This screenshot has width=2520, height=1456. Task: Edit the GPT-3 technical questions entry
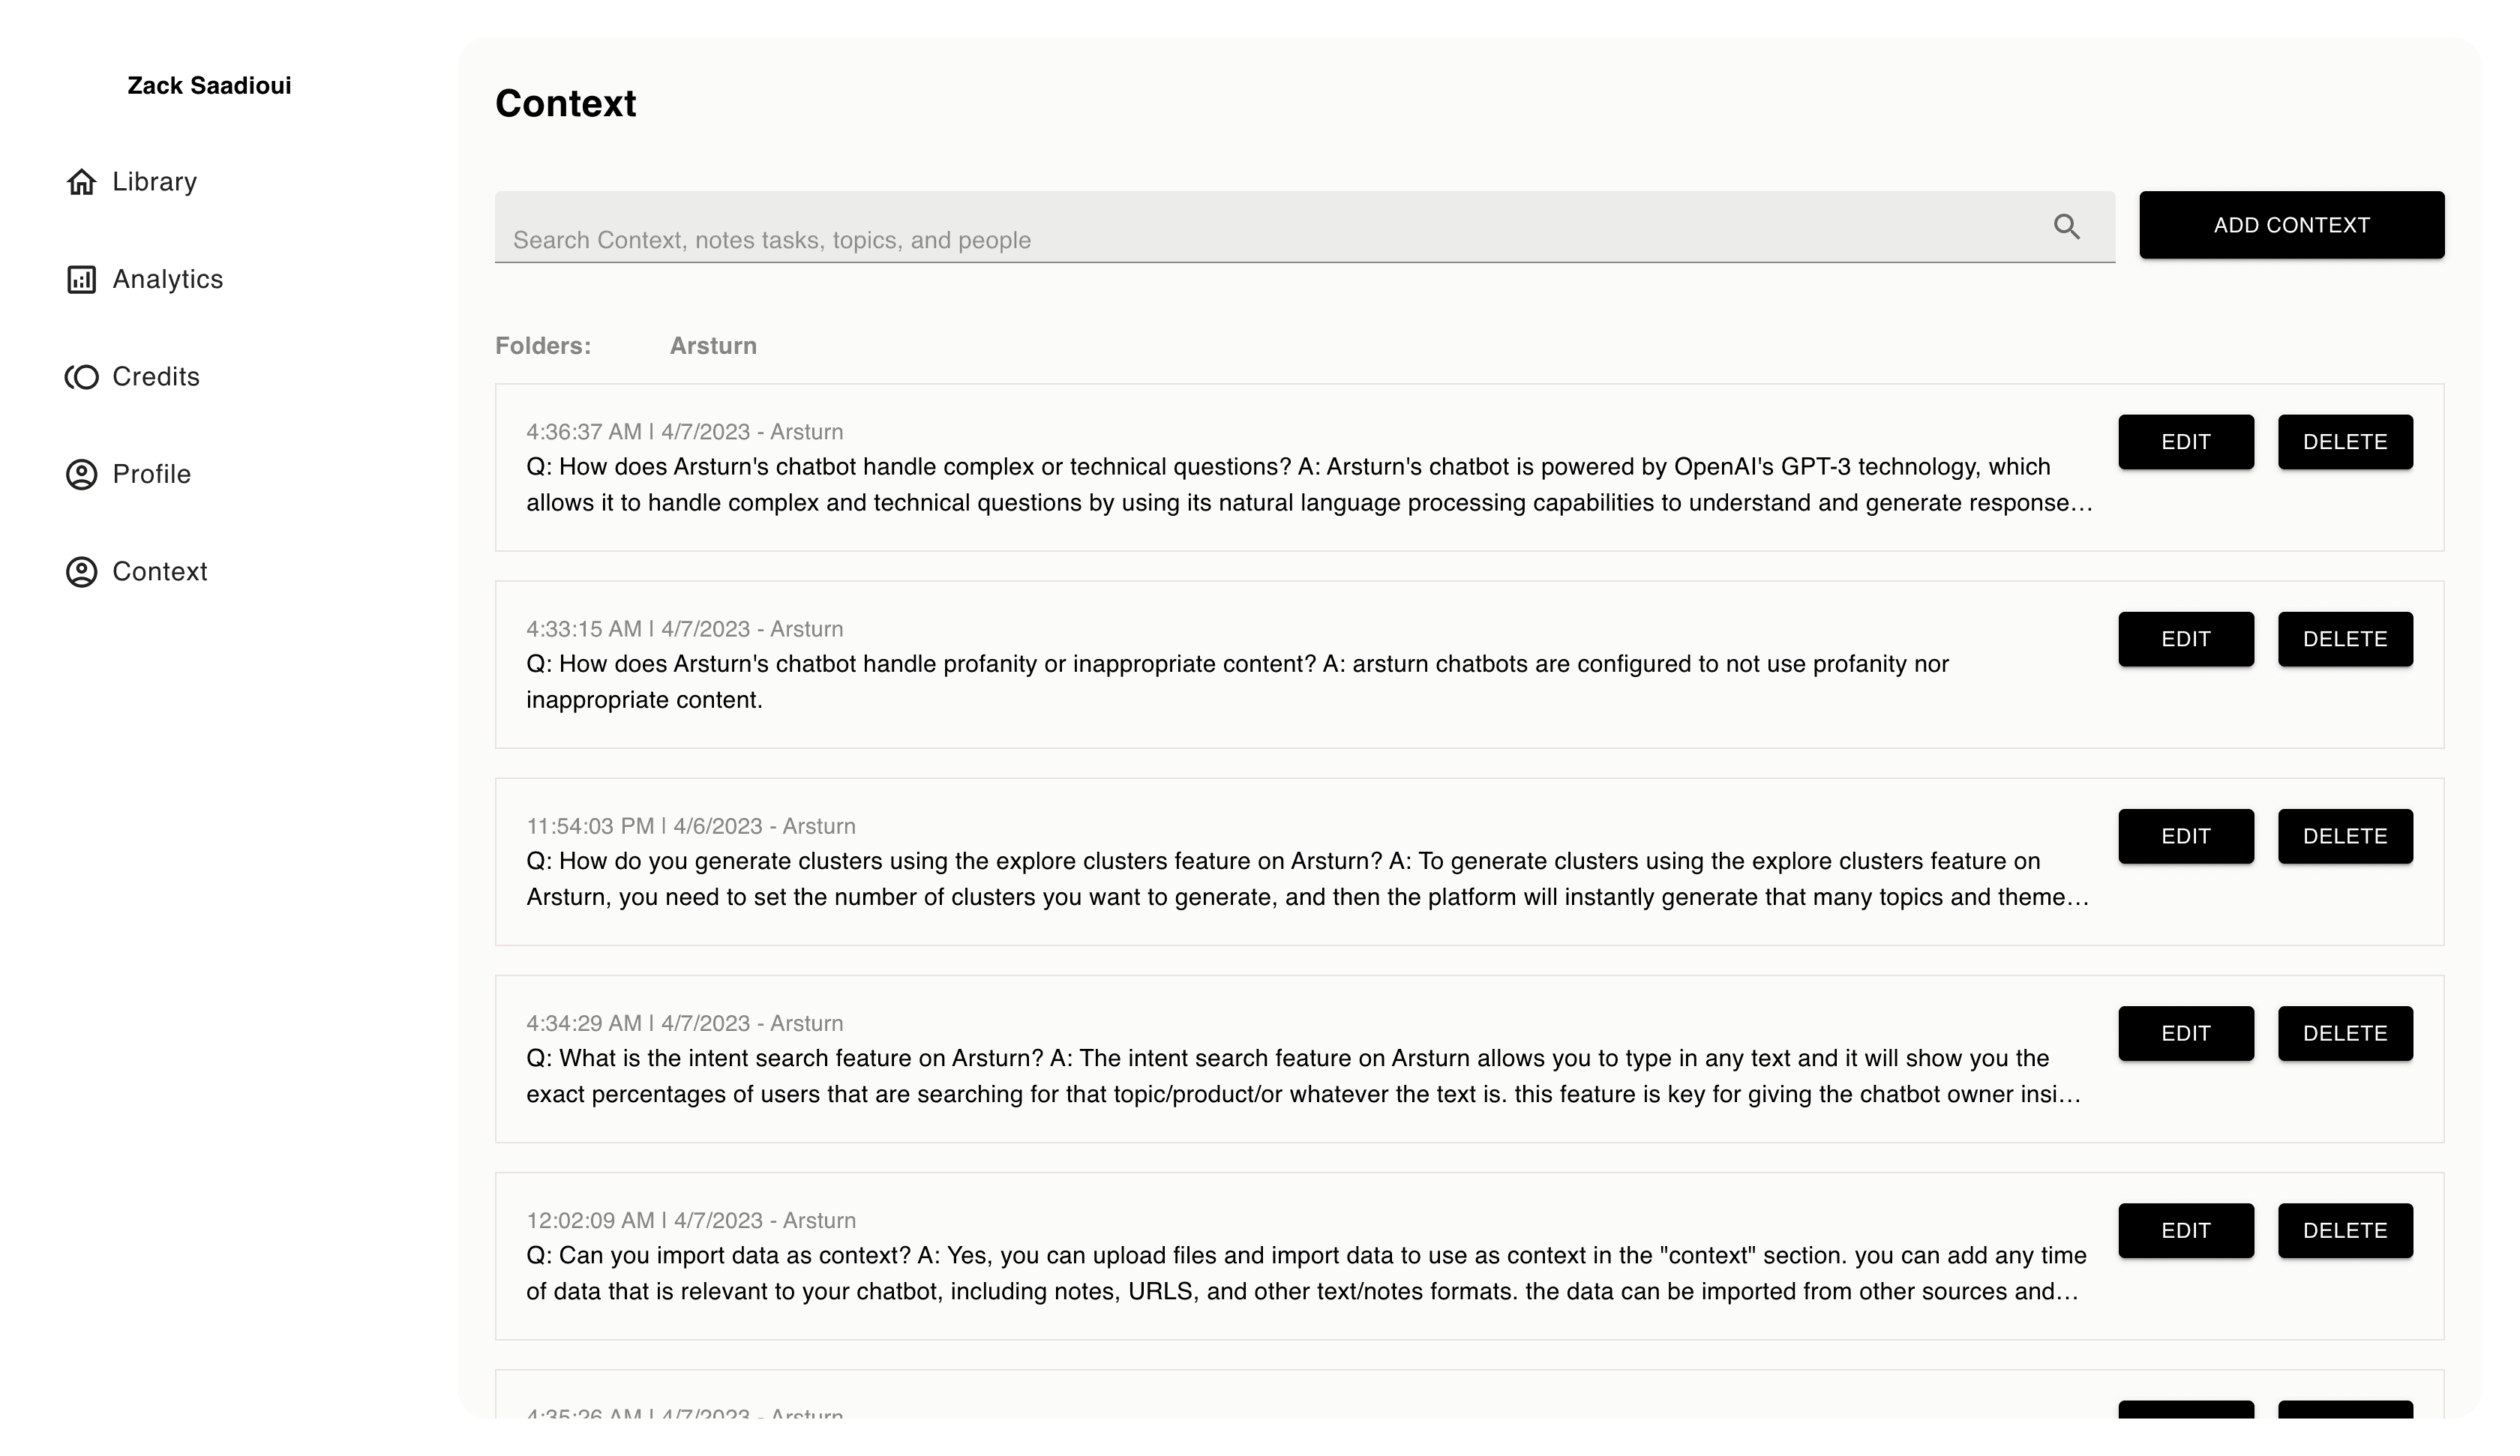point(2185,442)
